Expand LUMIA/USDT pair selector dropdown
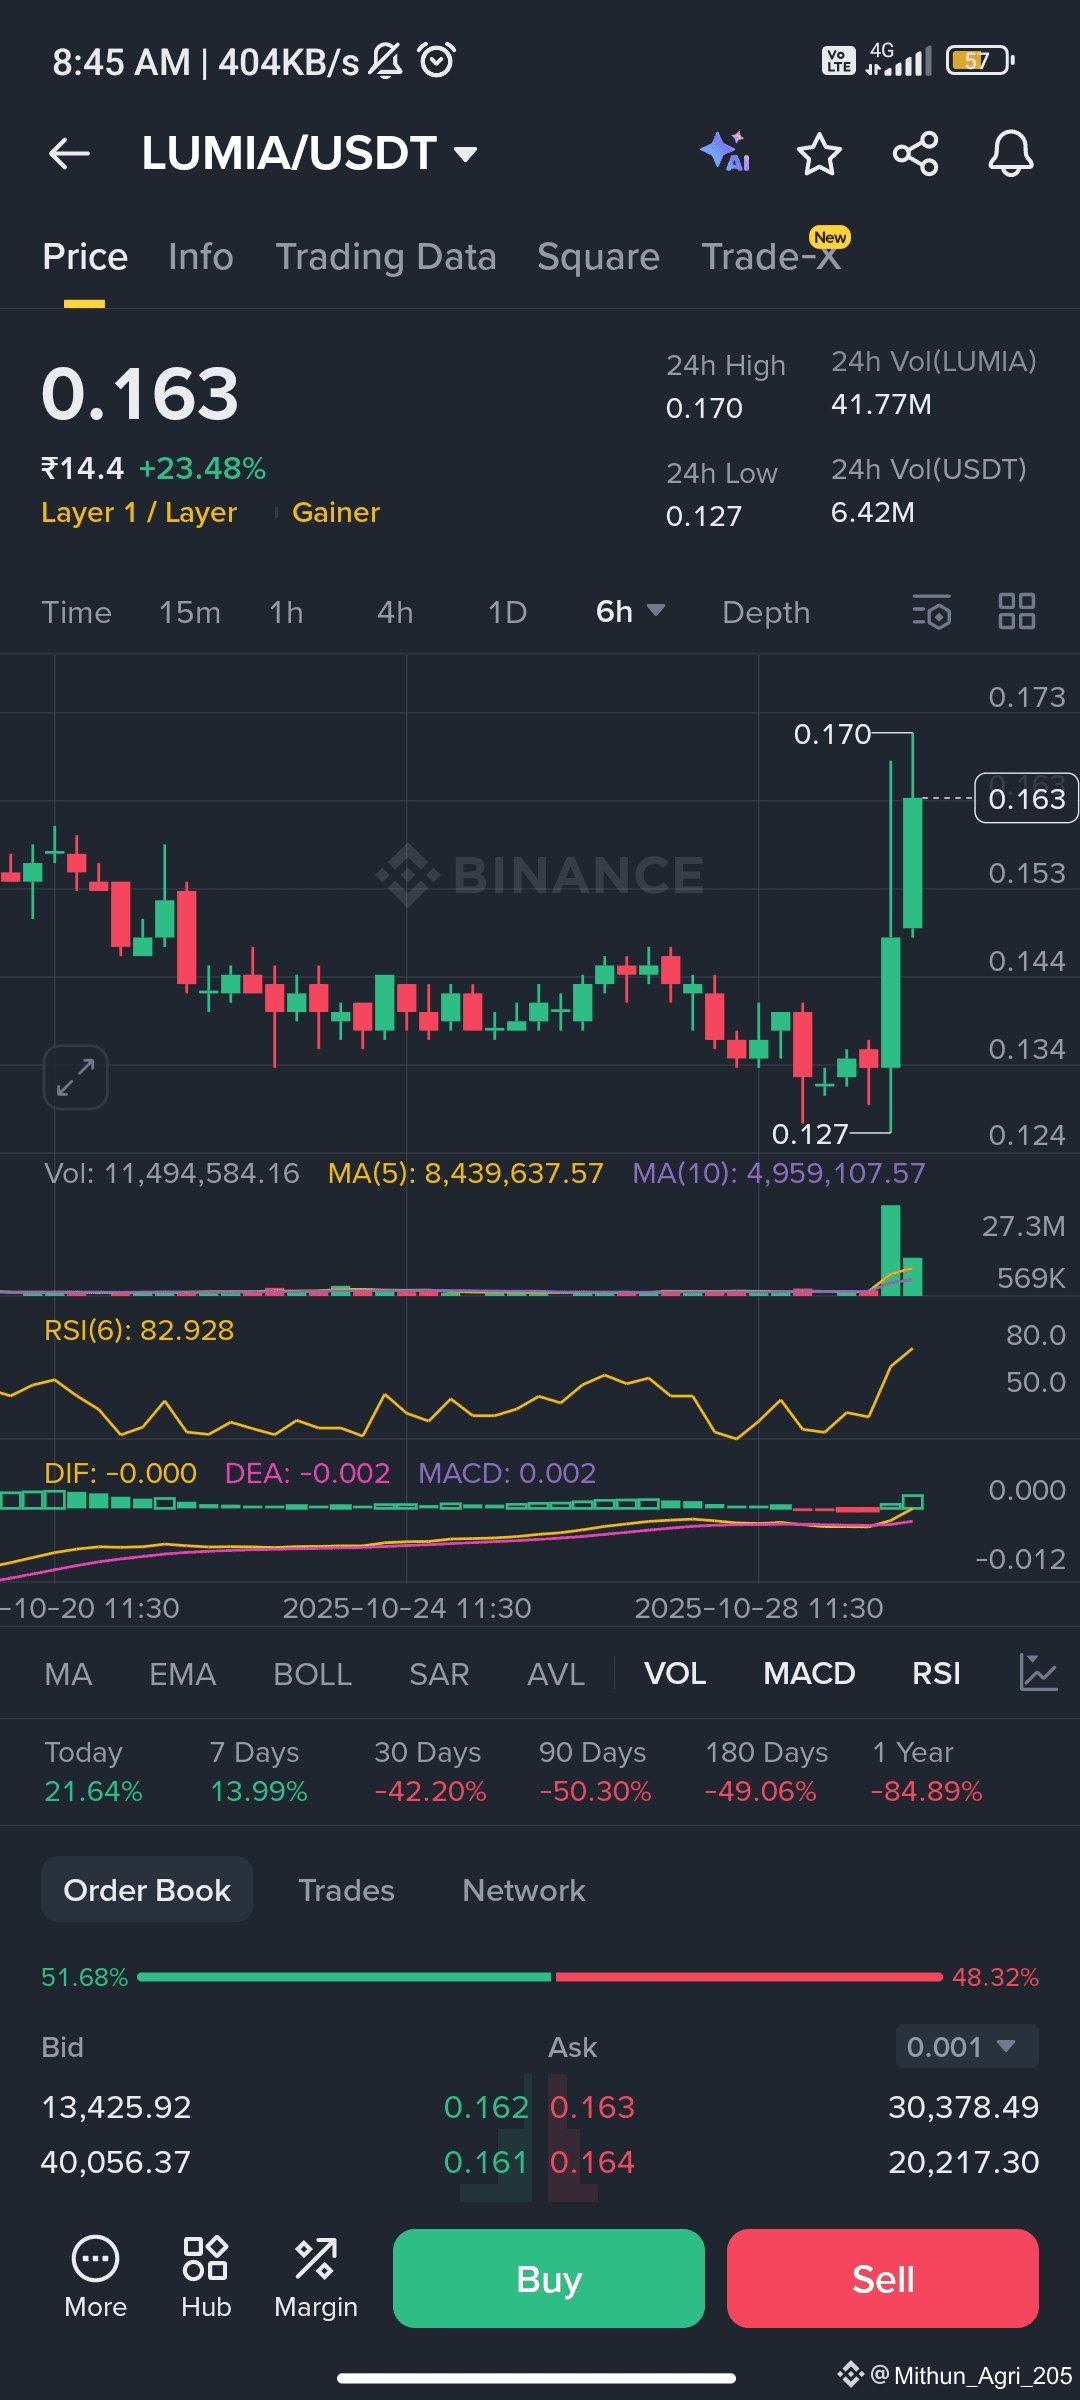Screen dimensions: 1080x2400 (x=465, y=154)
